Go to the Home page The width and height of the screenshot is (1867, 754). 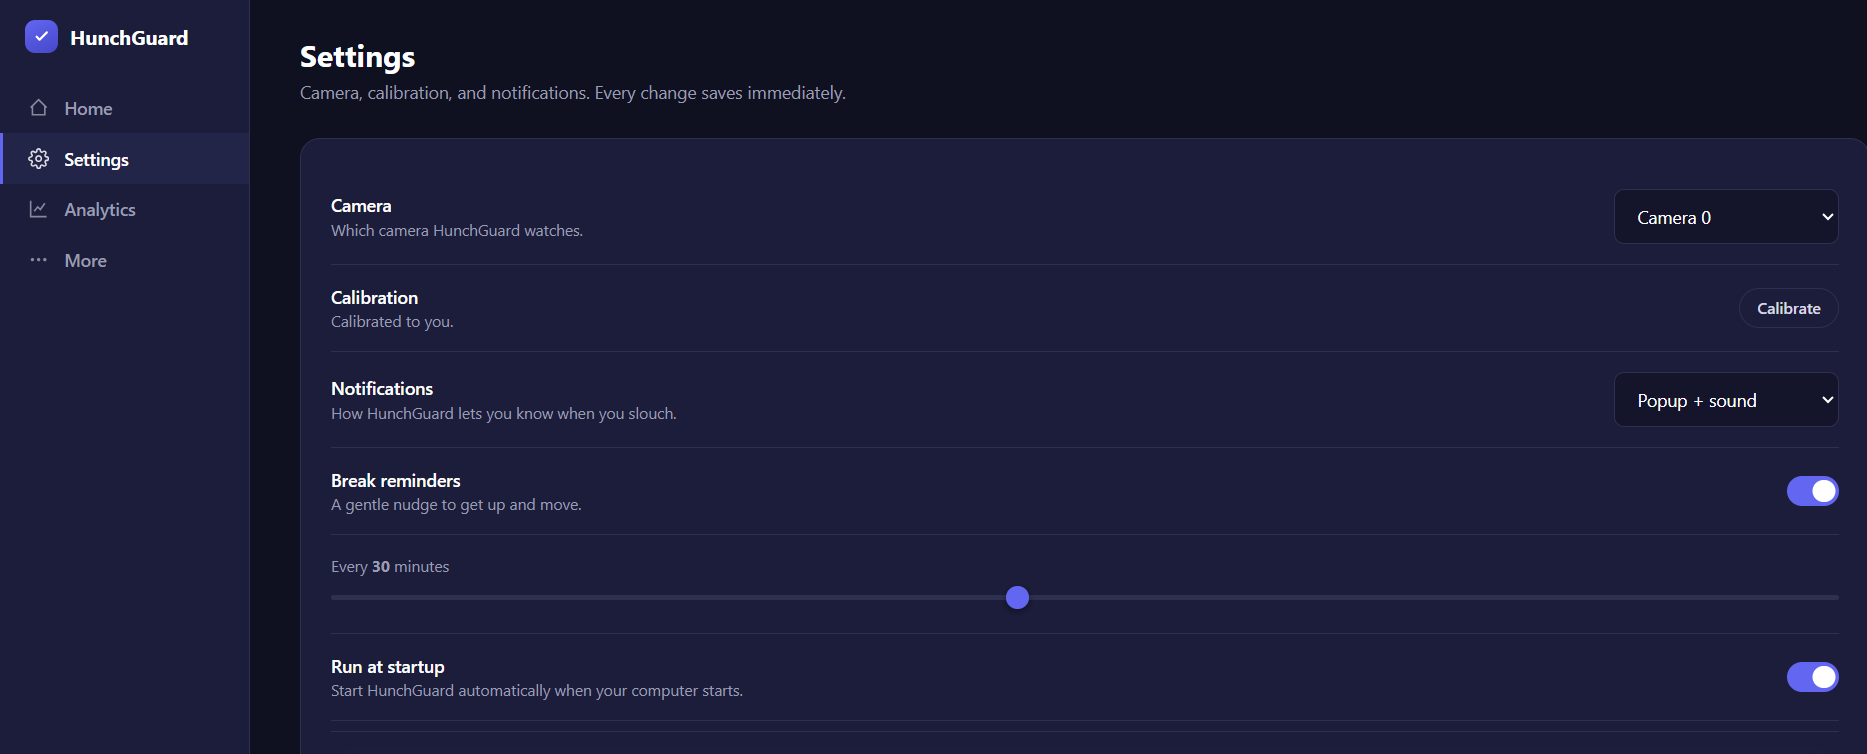coord(125,108)
